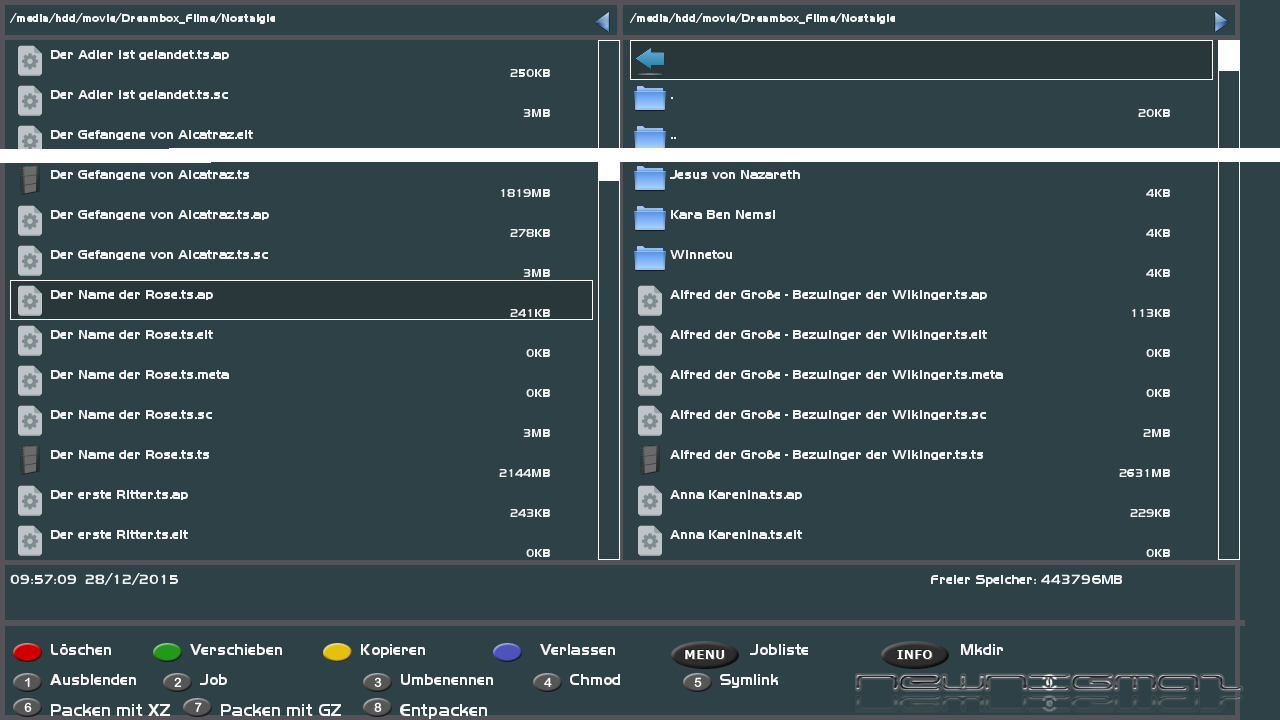
Task: Click the red Löschen button
Action: click(x=27, y=652)
